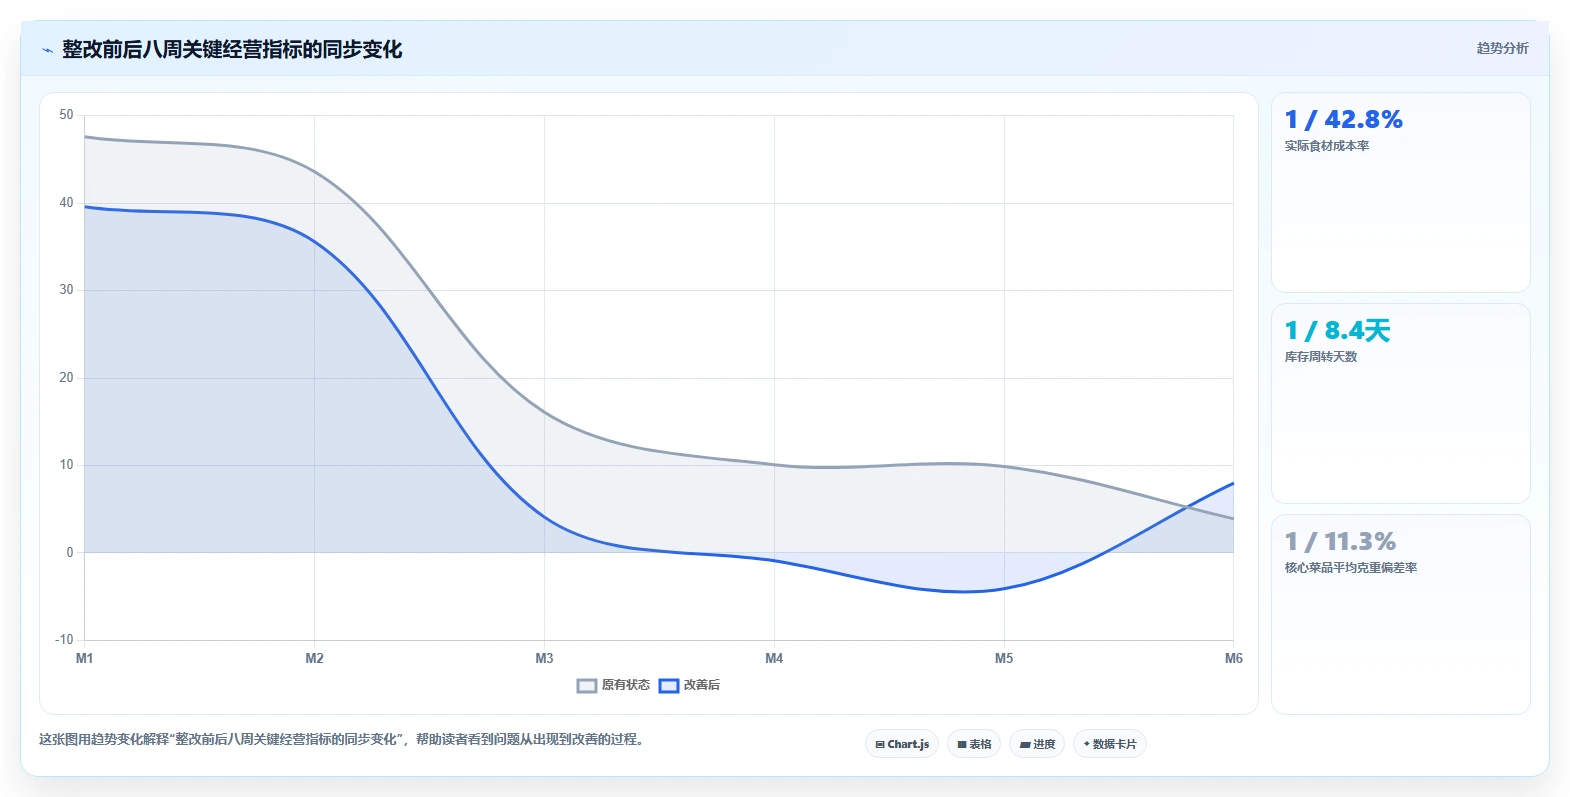Click the M6 x-axis label
Screen dimensions: 1570x797
point(1234,658)
